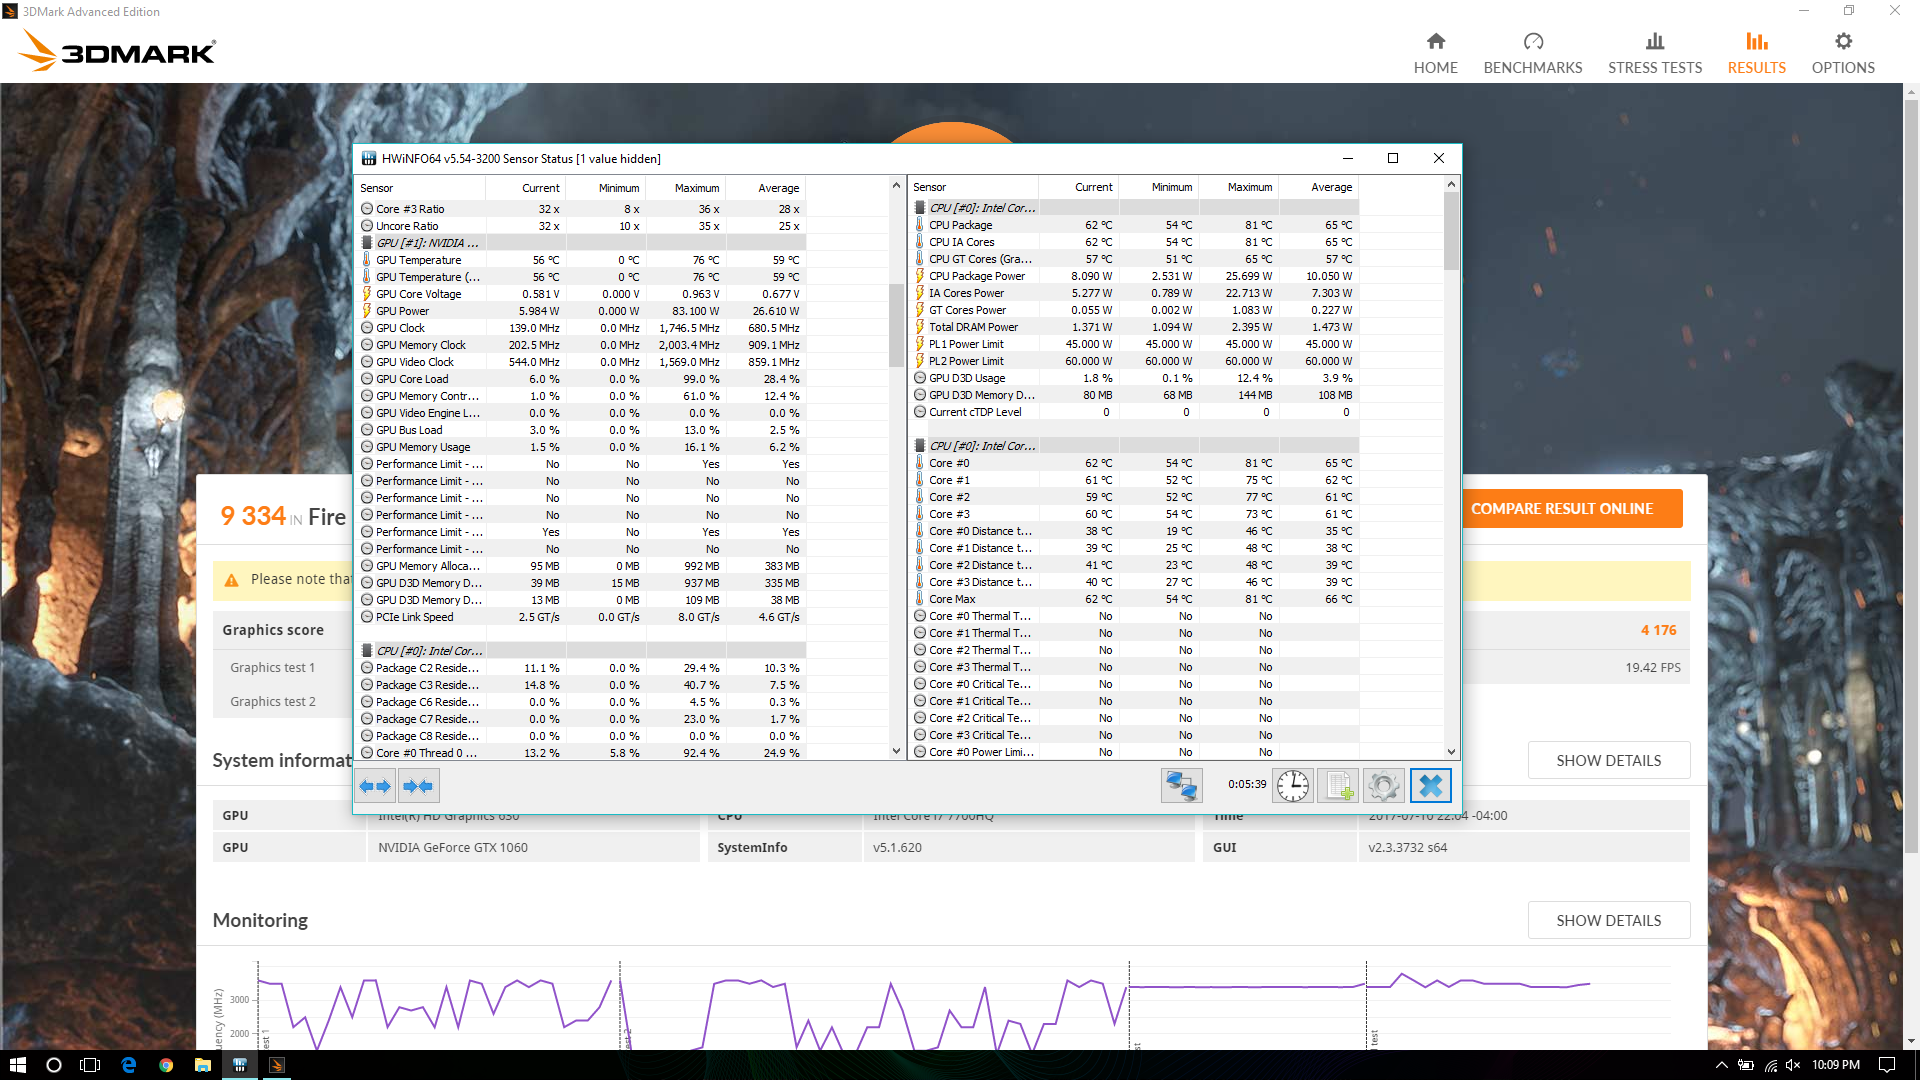Click Average column header in left HWiNFO pane
This screenshot has width=1920, height=1080.
[766, 188]
